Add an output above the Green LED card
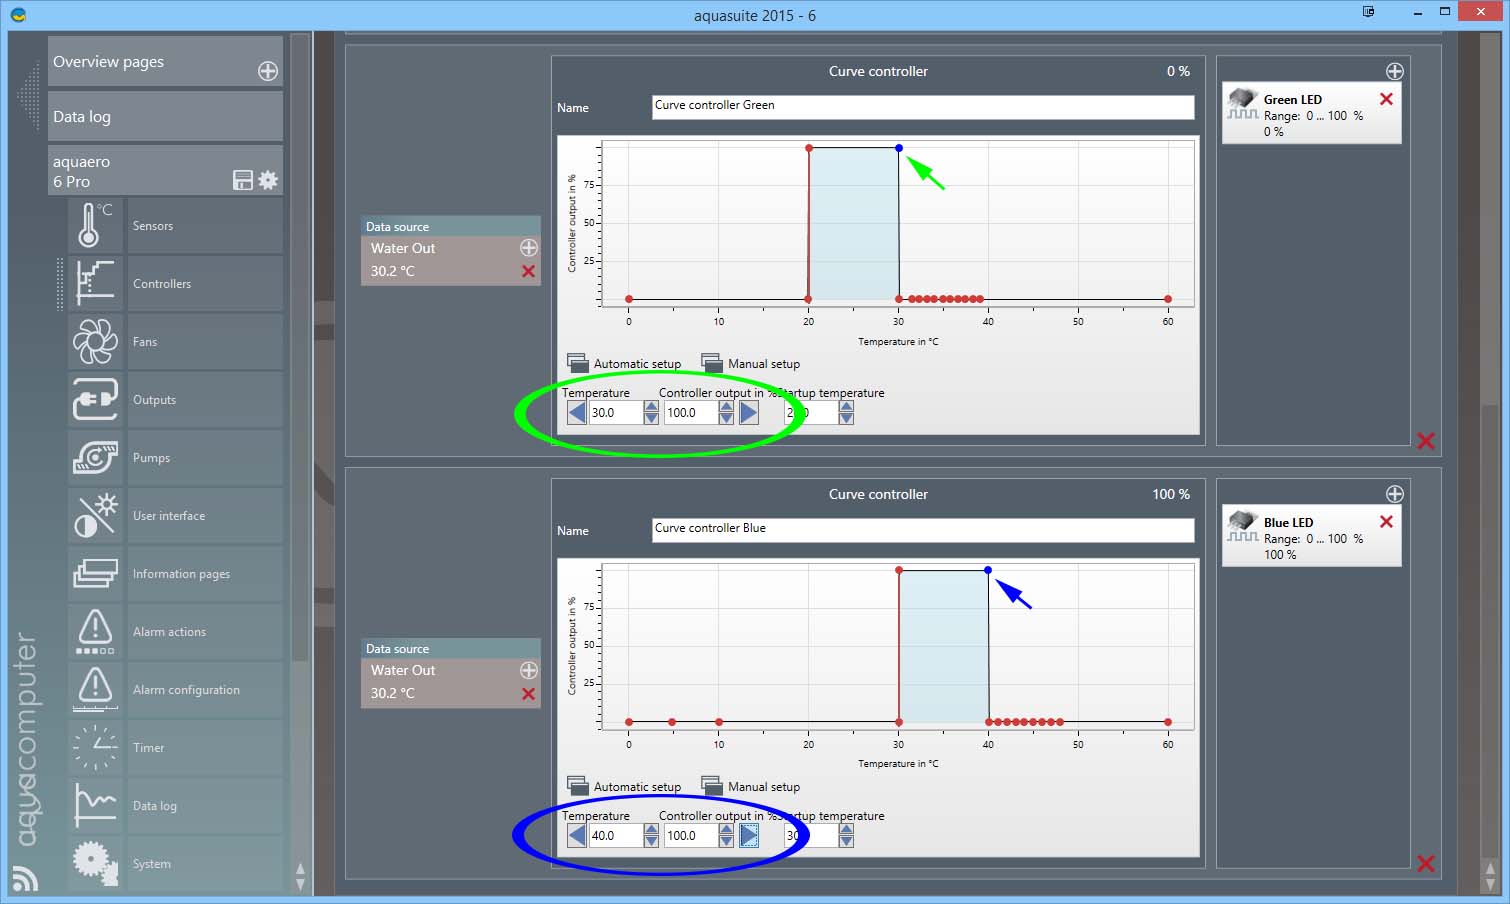Image resolution: width=1510 pixels, height=904 pixels. tap(1394, 71)
